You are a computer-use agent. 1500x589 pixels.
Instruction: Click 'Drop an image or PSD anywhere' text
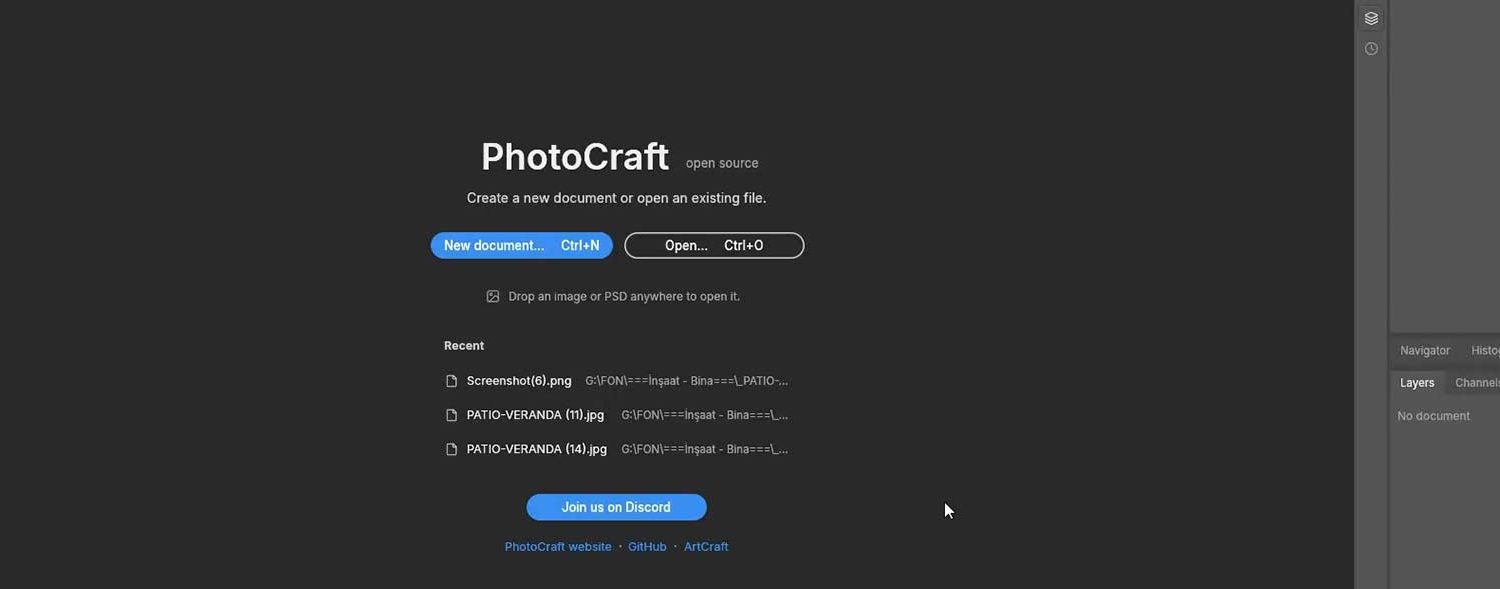[x=624, y=297]
